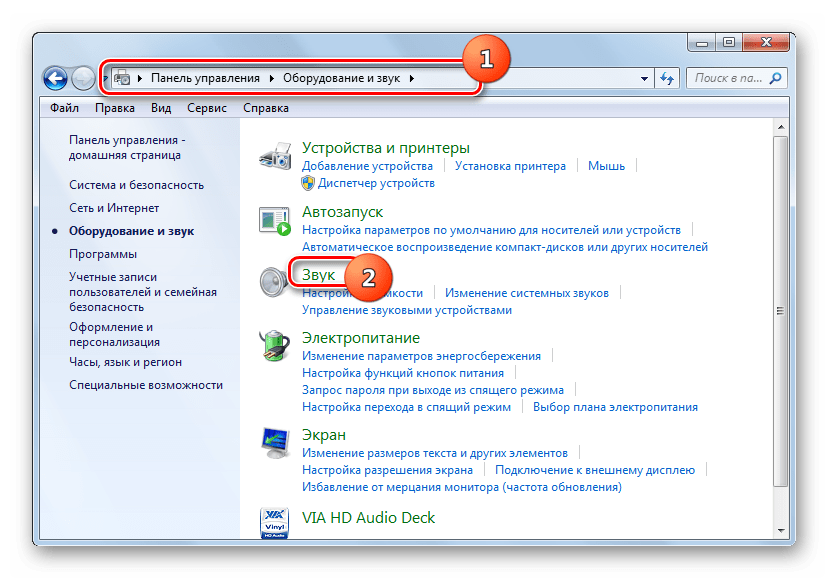Screen dimensions: 829x579
Task: Click Управление звуковыми устройствами link
Action: point(407,310)
